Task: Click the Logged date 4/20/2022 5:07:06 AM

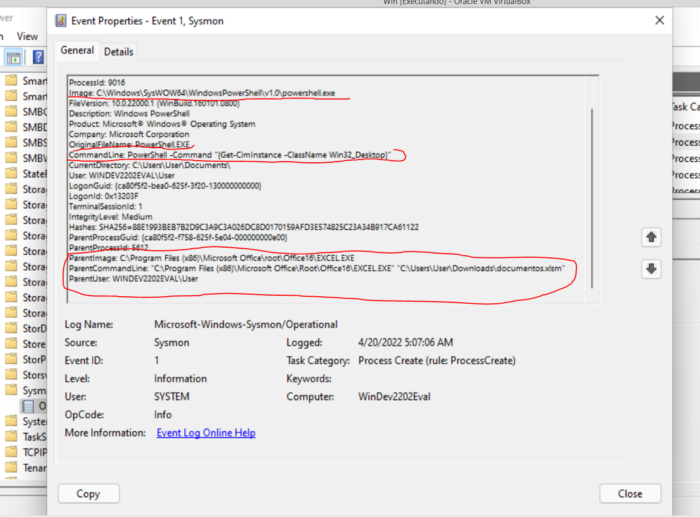Action: click(405, 342)
